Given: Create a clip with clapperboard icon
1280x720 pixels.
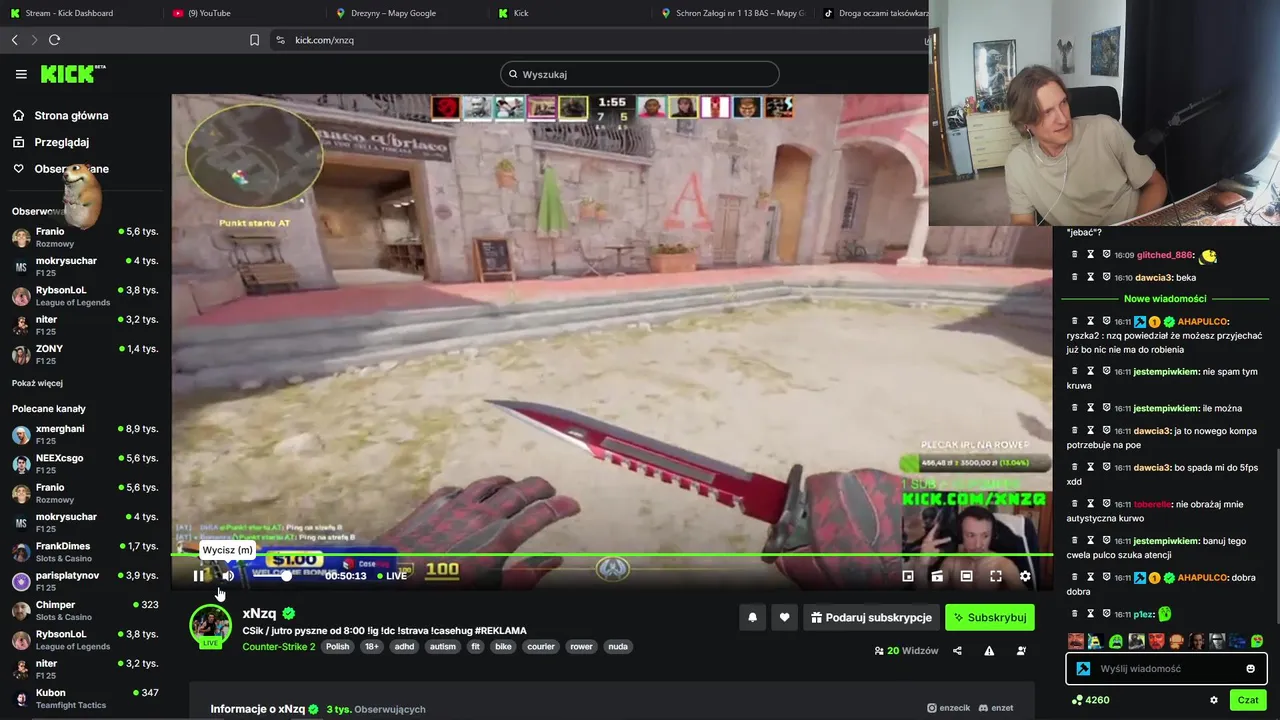Looking at the screenshot, I should click(937, 576).
